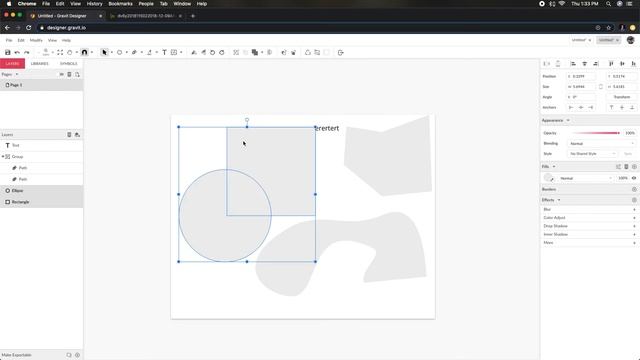Open the File menu in Gravit Designer

tap(9, 40)
